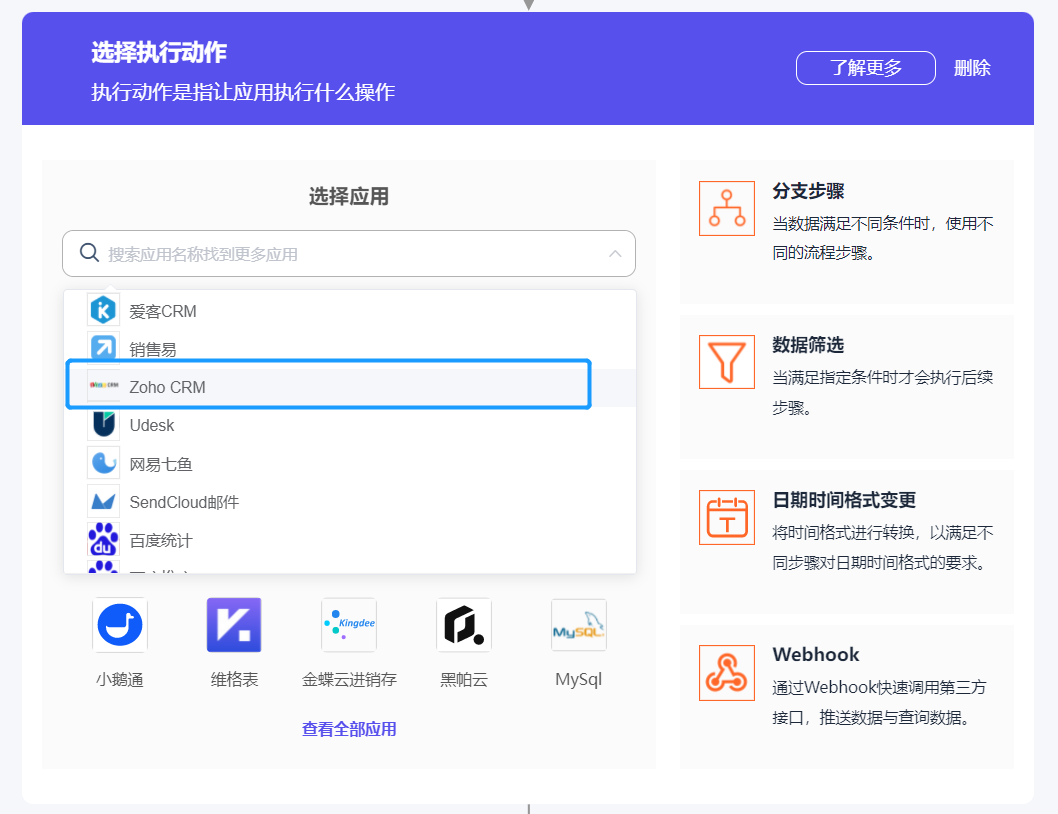Choose SendCloud邮件 from the list

pos(350,502)
